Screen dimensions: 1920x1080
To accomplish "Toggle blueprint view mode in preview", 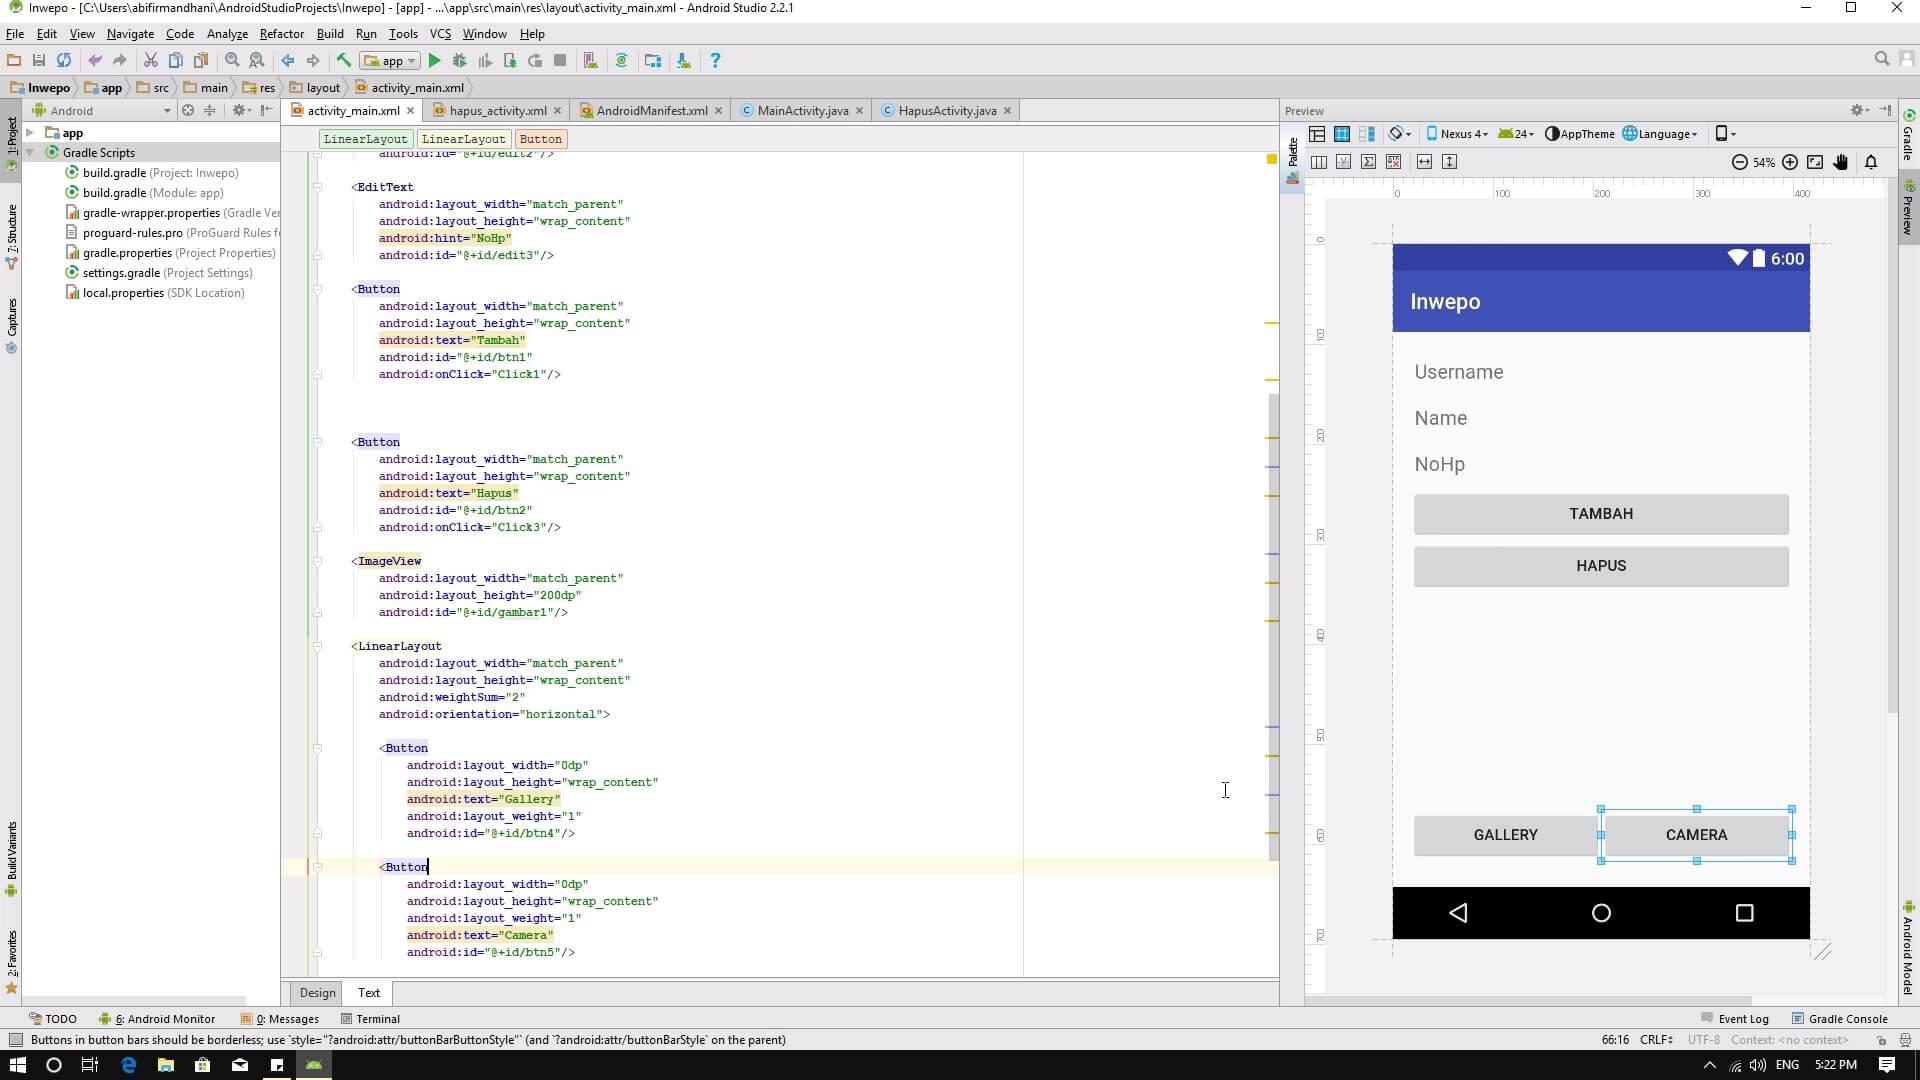I will [1342, 134].
